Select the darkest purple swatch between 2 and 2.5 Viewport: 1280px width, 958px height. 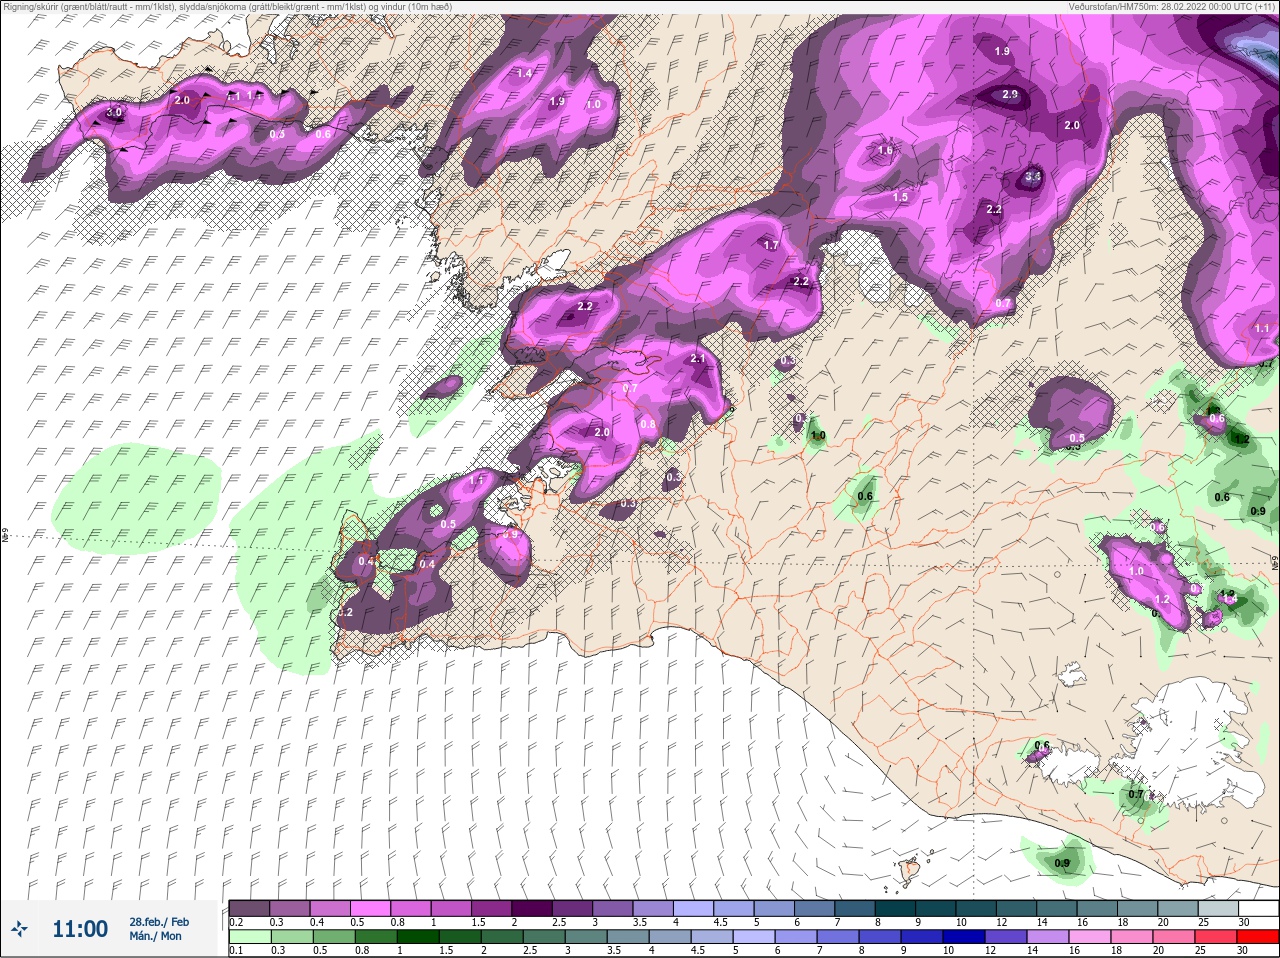click(532, 908)
